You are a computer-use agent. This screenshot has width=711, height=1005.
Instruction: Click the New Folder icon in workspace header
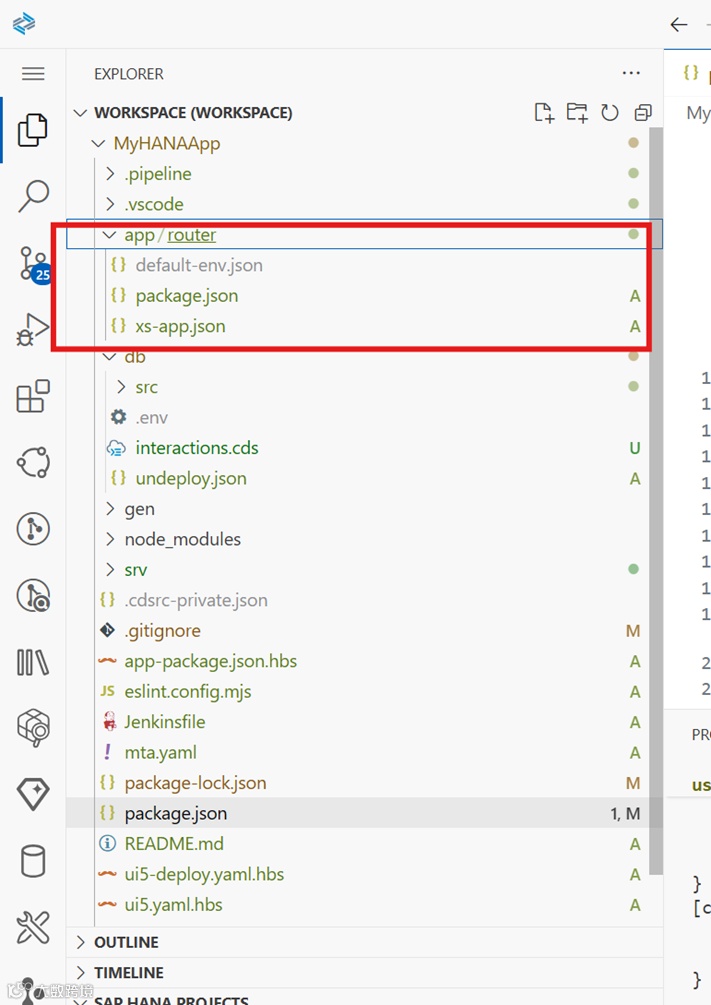pos(576,113)
